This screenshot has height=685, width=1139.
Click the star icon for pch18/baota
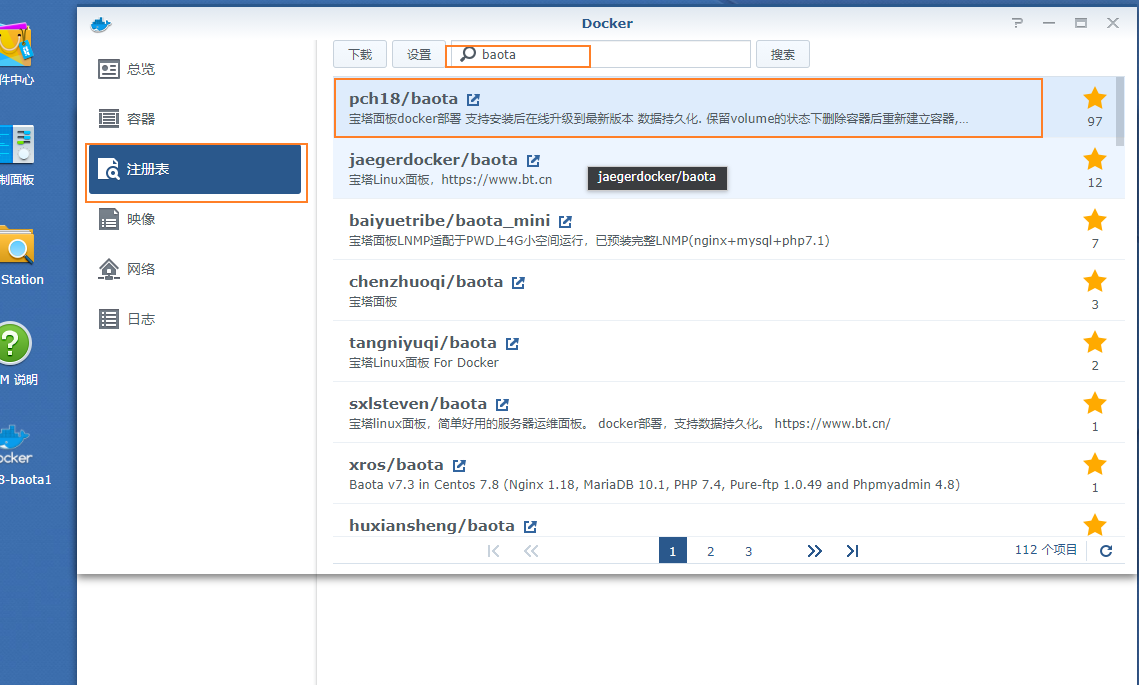(x=1095, y=98)
